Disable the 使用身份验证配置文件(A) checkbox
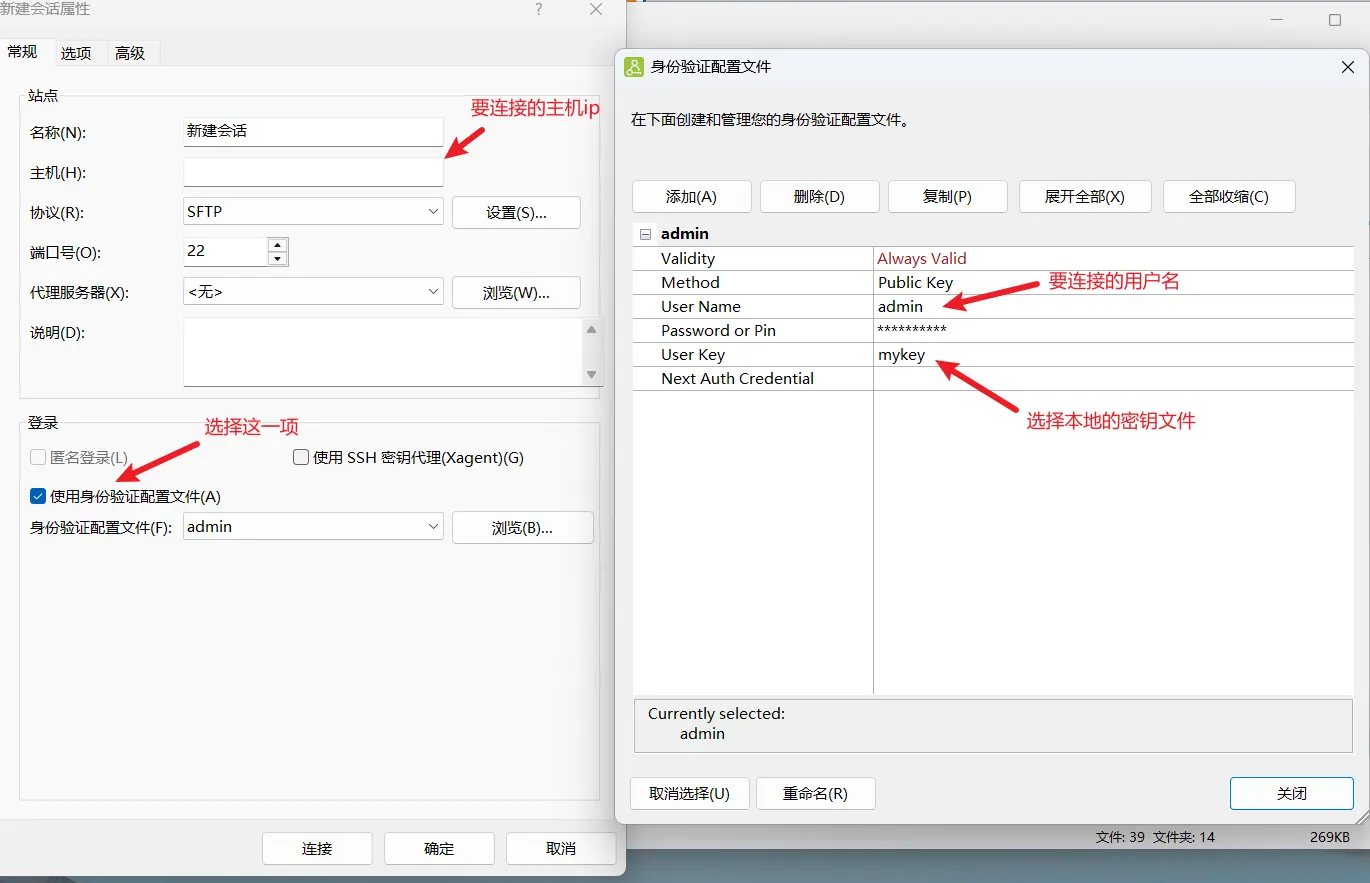This screenshot has height=883, width=1370. pos(37,495)
